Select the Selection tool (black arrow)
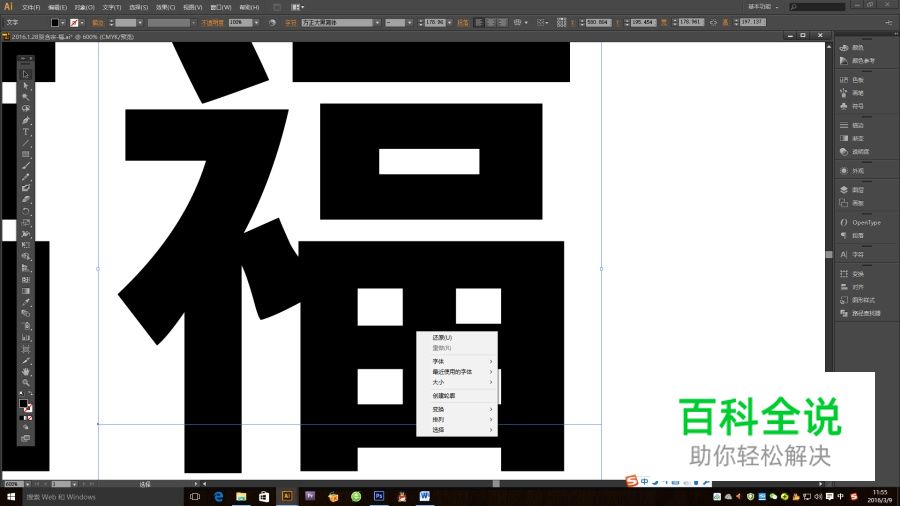900x506 pixels. click(25, 74)
